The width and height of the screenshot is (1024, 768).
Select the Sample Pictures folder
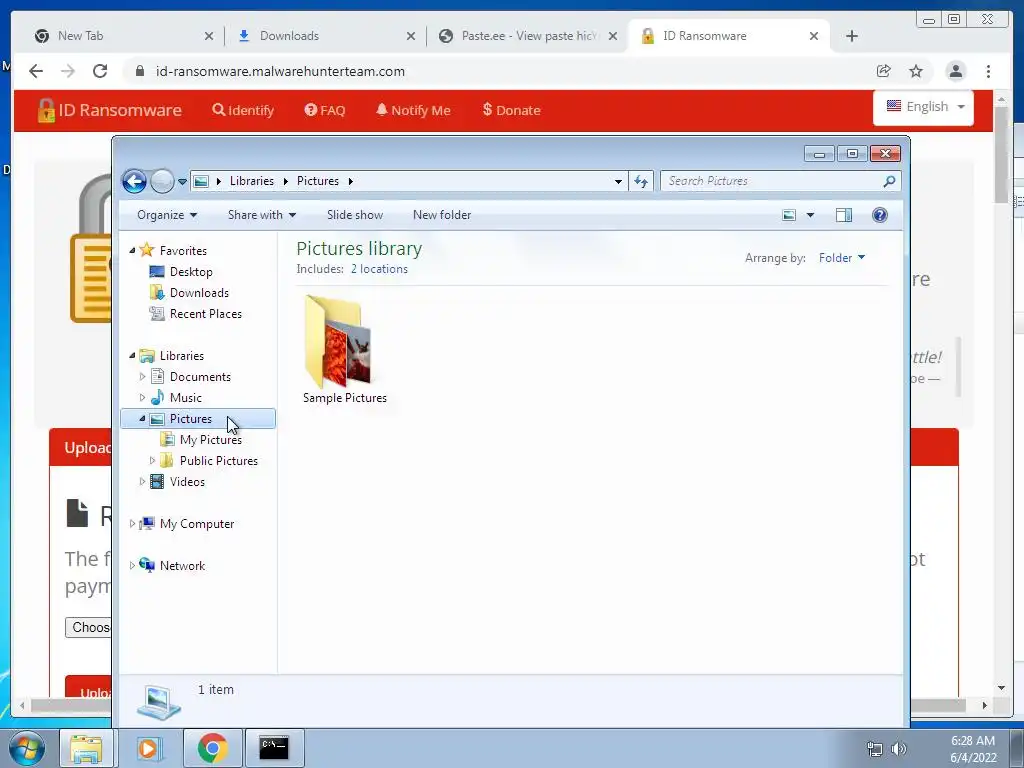(x=344, y=349)
